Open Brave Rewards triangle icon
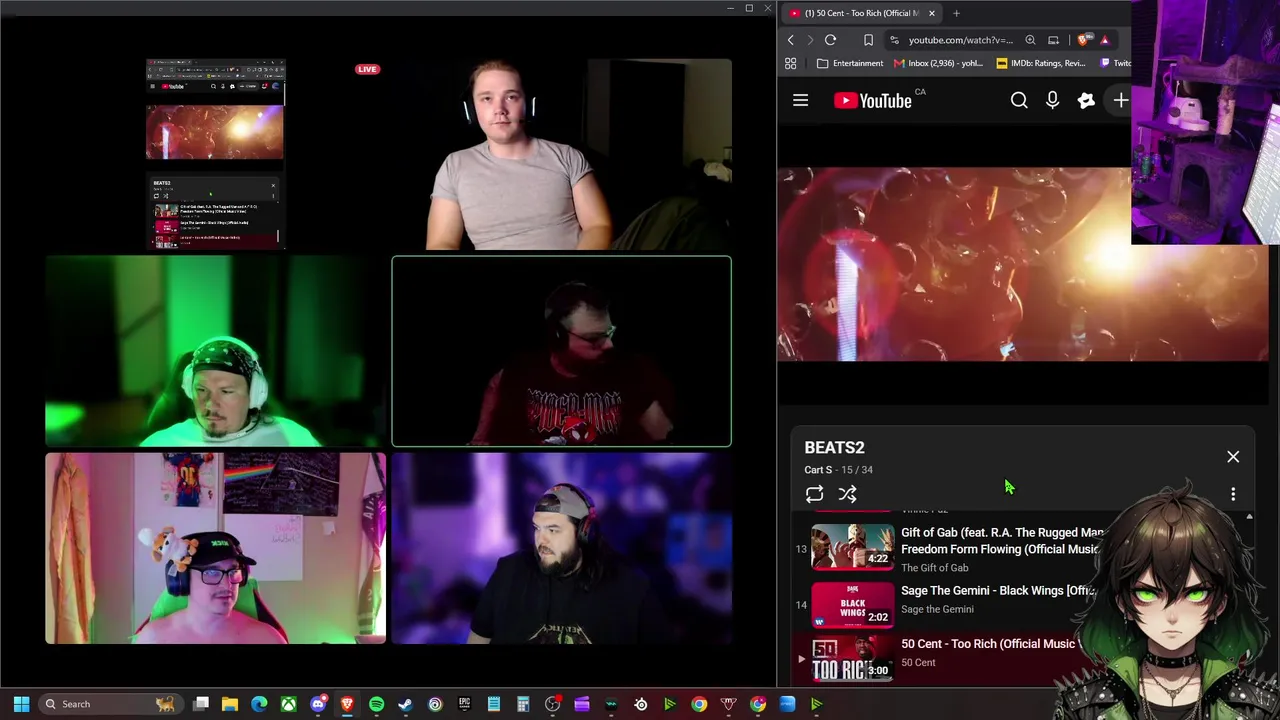 coord(1105,40)
